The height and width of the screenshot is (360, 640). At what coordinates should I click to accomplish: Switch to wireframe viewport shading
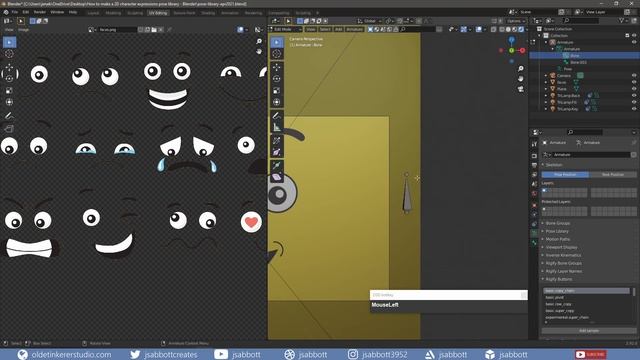coord(502,29)
